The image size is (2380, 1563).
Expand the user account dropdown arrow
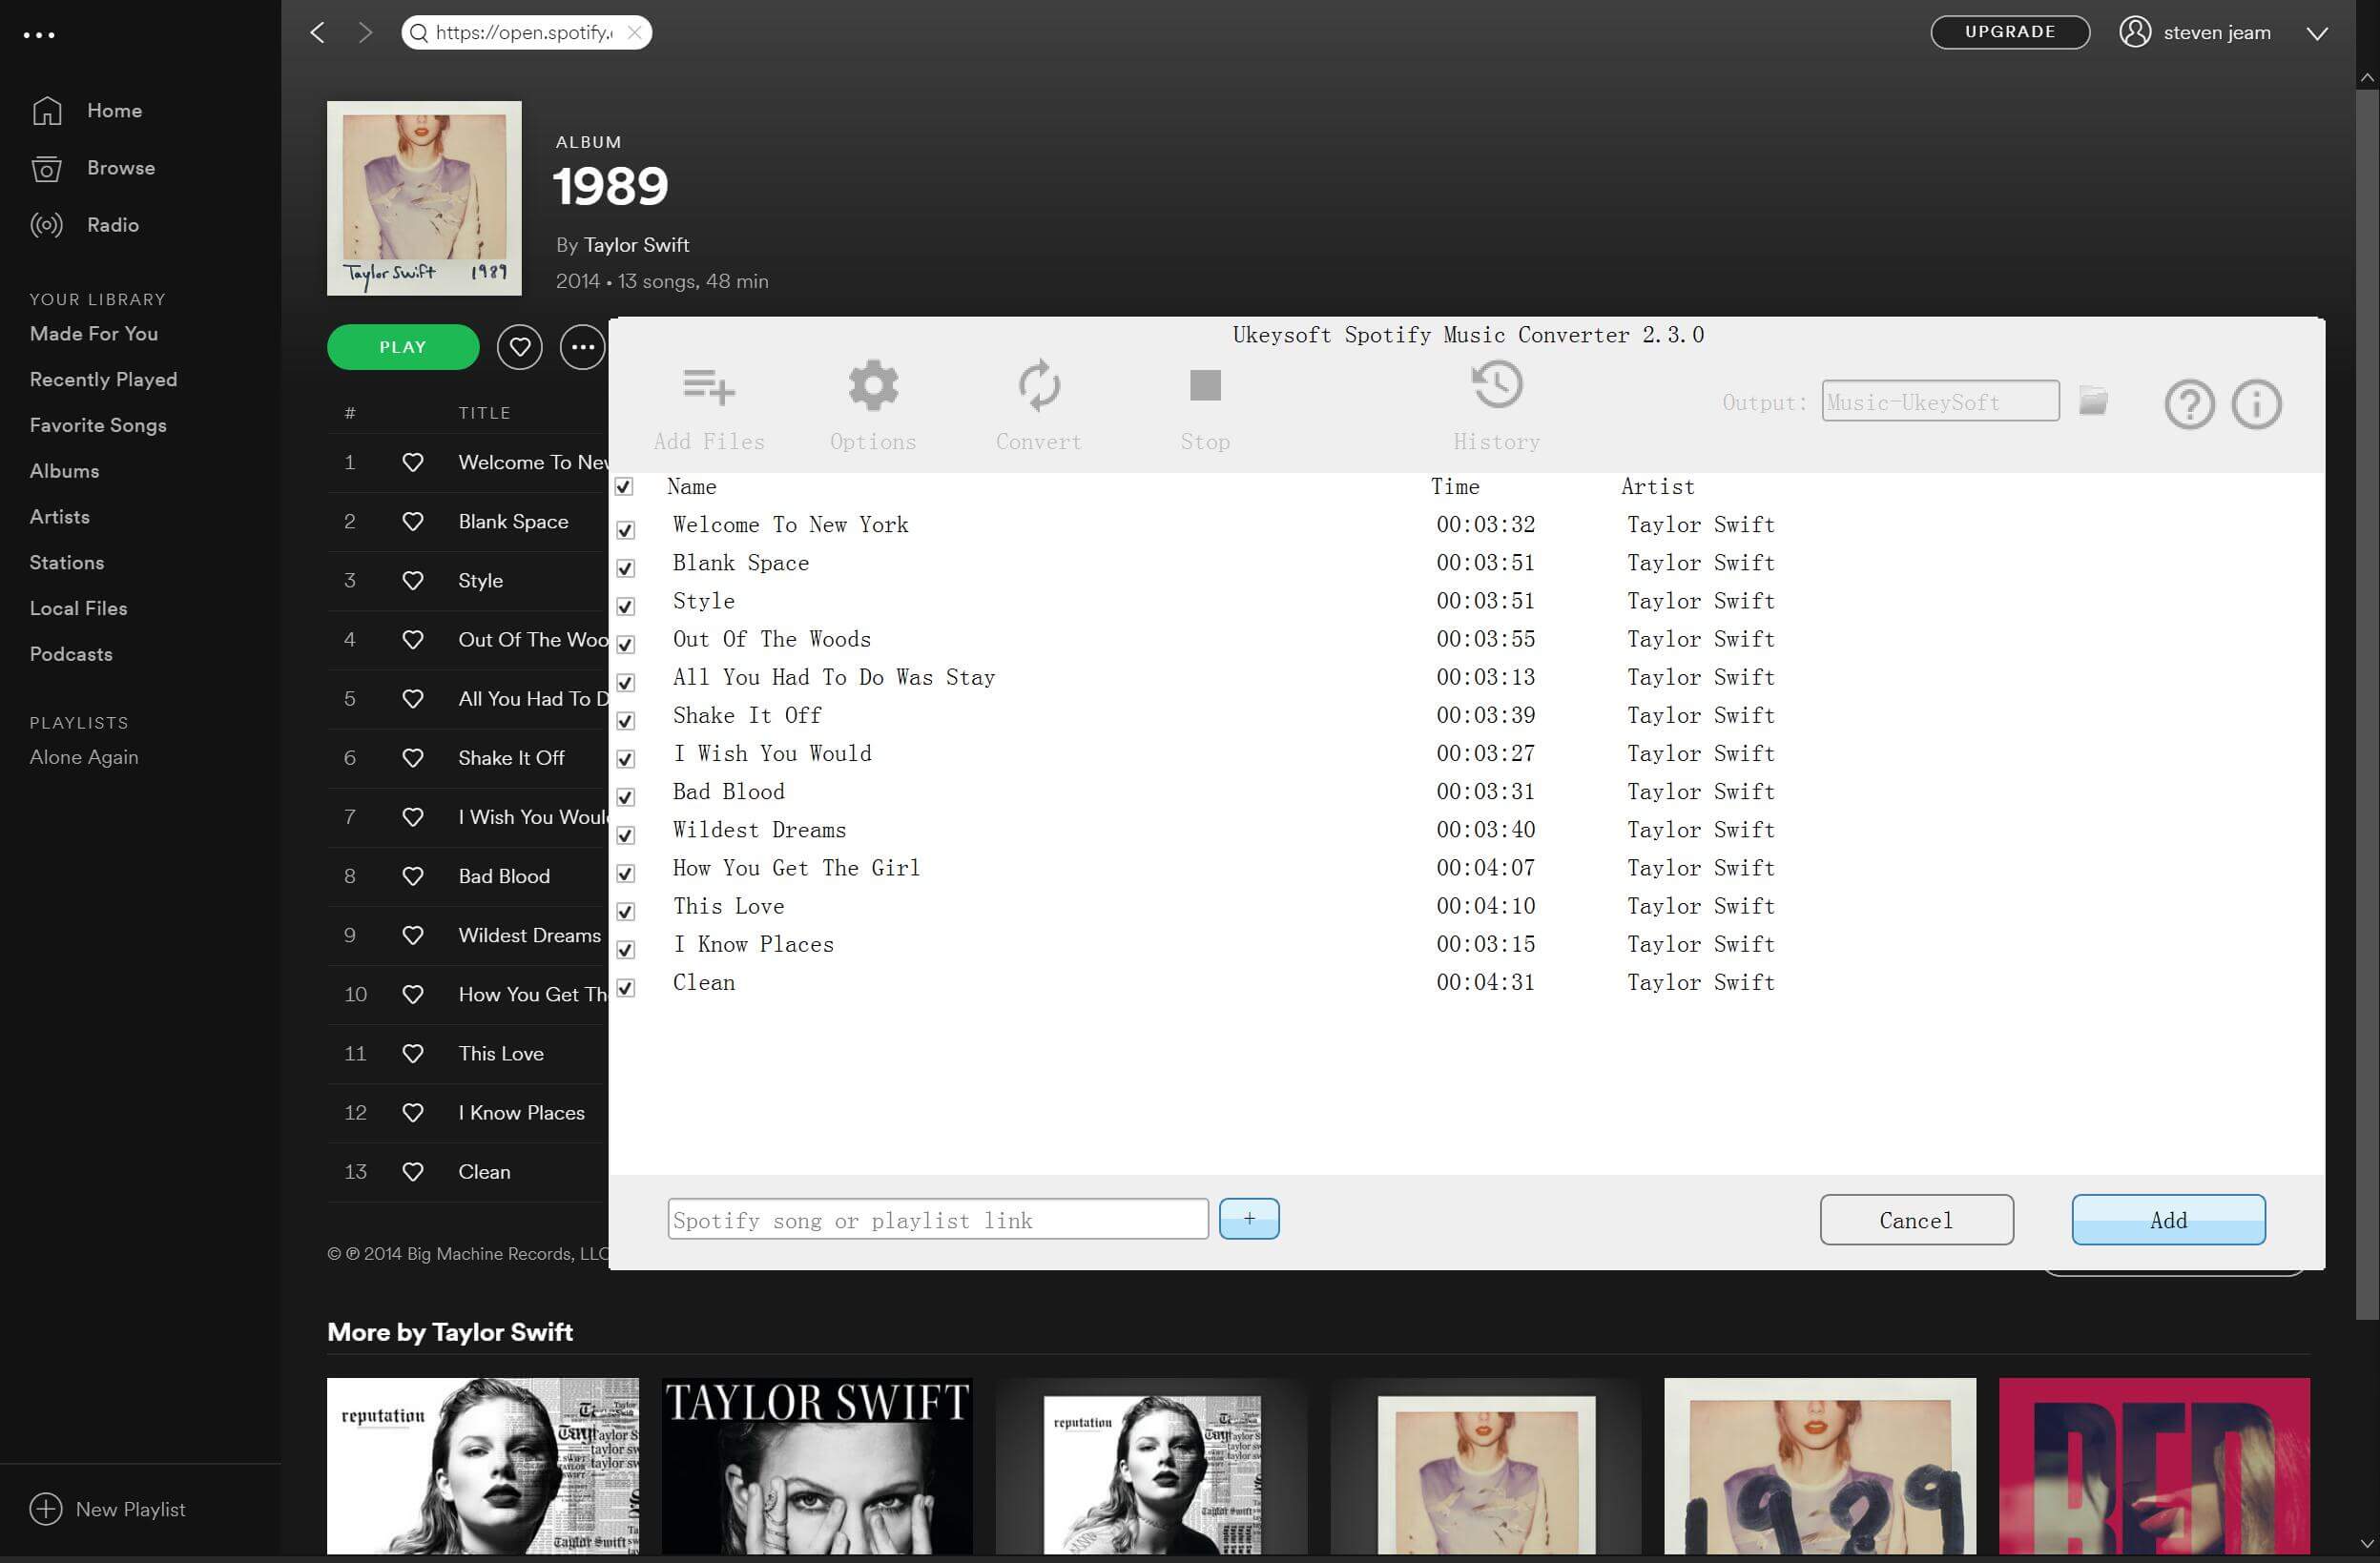click(2319, 31)
